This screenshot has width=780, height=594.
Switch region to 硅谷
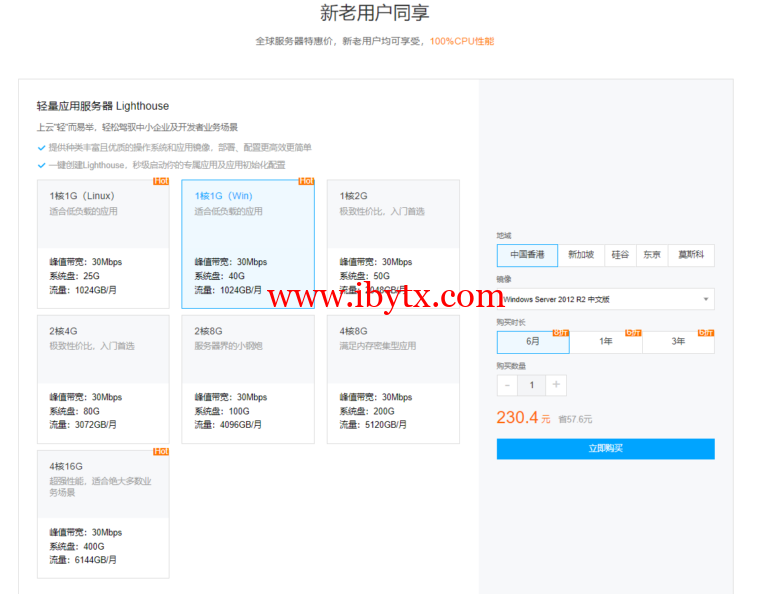(621, 255)
